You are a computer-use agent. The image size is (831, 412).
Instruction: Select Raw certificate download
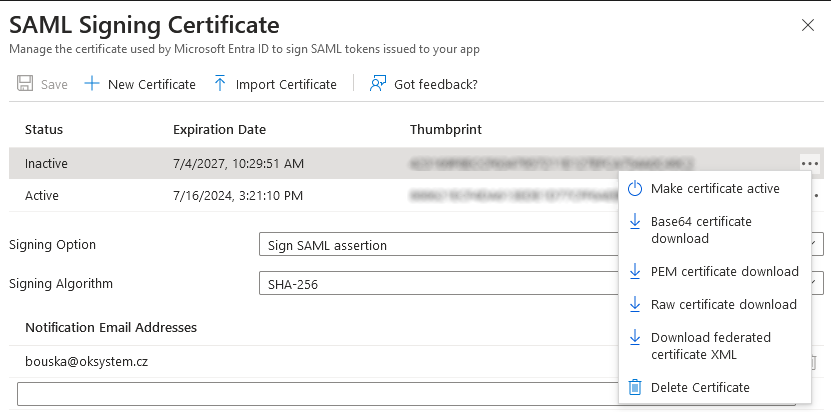[x=714, y=304]
